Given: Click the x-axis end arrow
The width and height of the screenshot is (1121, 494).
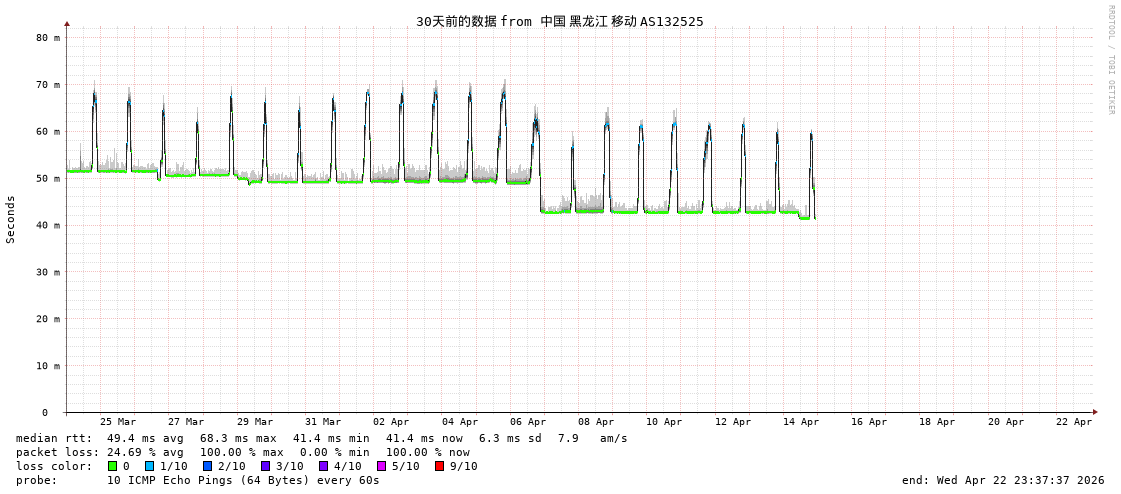Looking at the screenshot, I should (x=1095, y=412).
